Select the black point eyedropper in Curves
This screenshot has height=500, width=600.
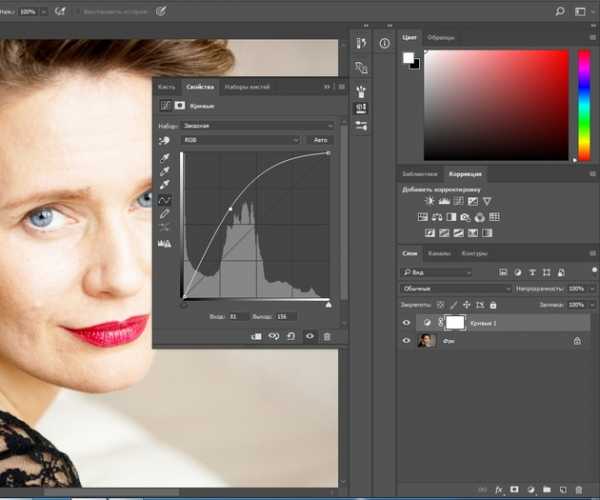pos(165,157)
